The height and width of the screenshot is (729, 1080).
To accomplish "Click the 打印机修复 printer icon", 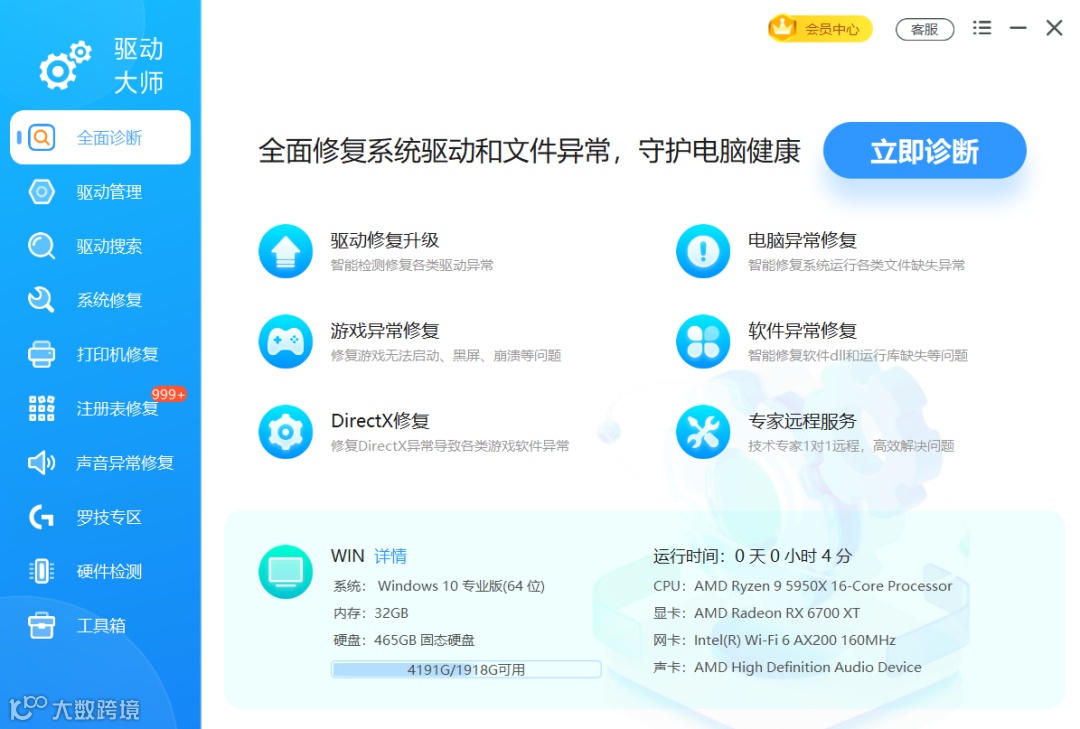I will (x=41, y=354).
